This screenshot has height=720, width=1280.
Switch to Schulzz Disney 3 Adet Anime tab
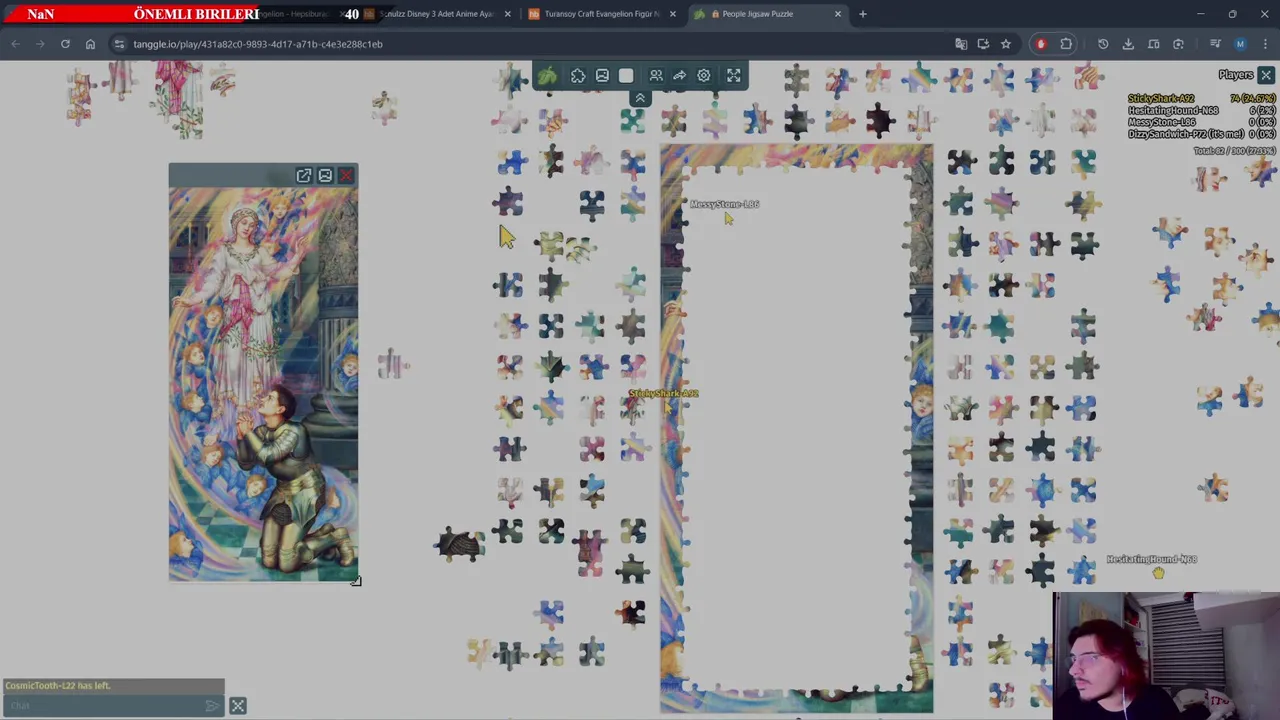(436, 14)
